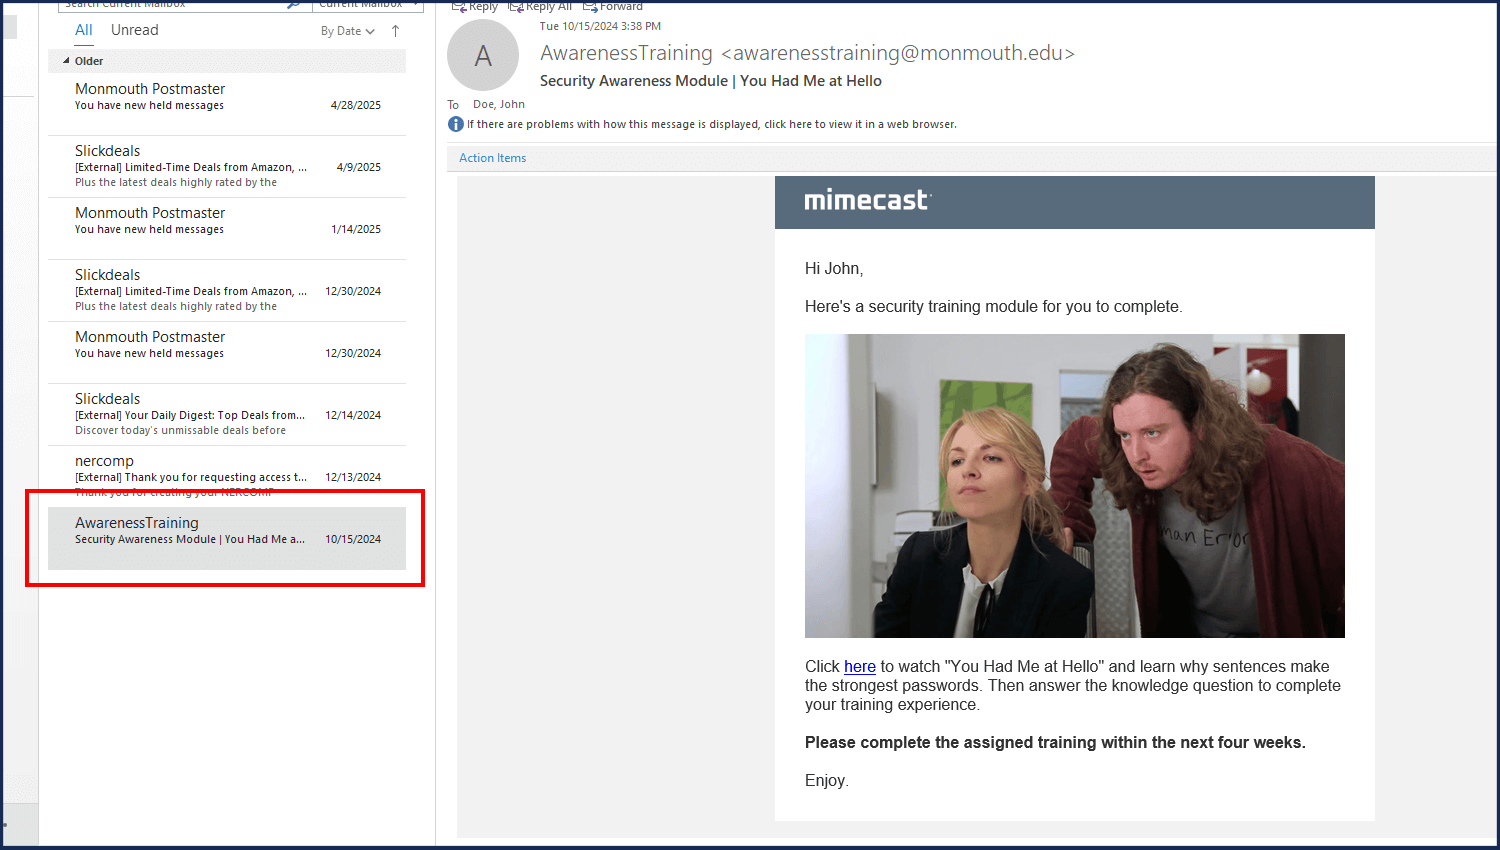This screenshot has width=1500, height=850.
Task: Click the view in web browser info message
Action: point(711,125)
